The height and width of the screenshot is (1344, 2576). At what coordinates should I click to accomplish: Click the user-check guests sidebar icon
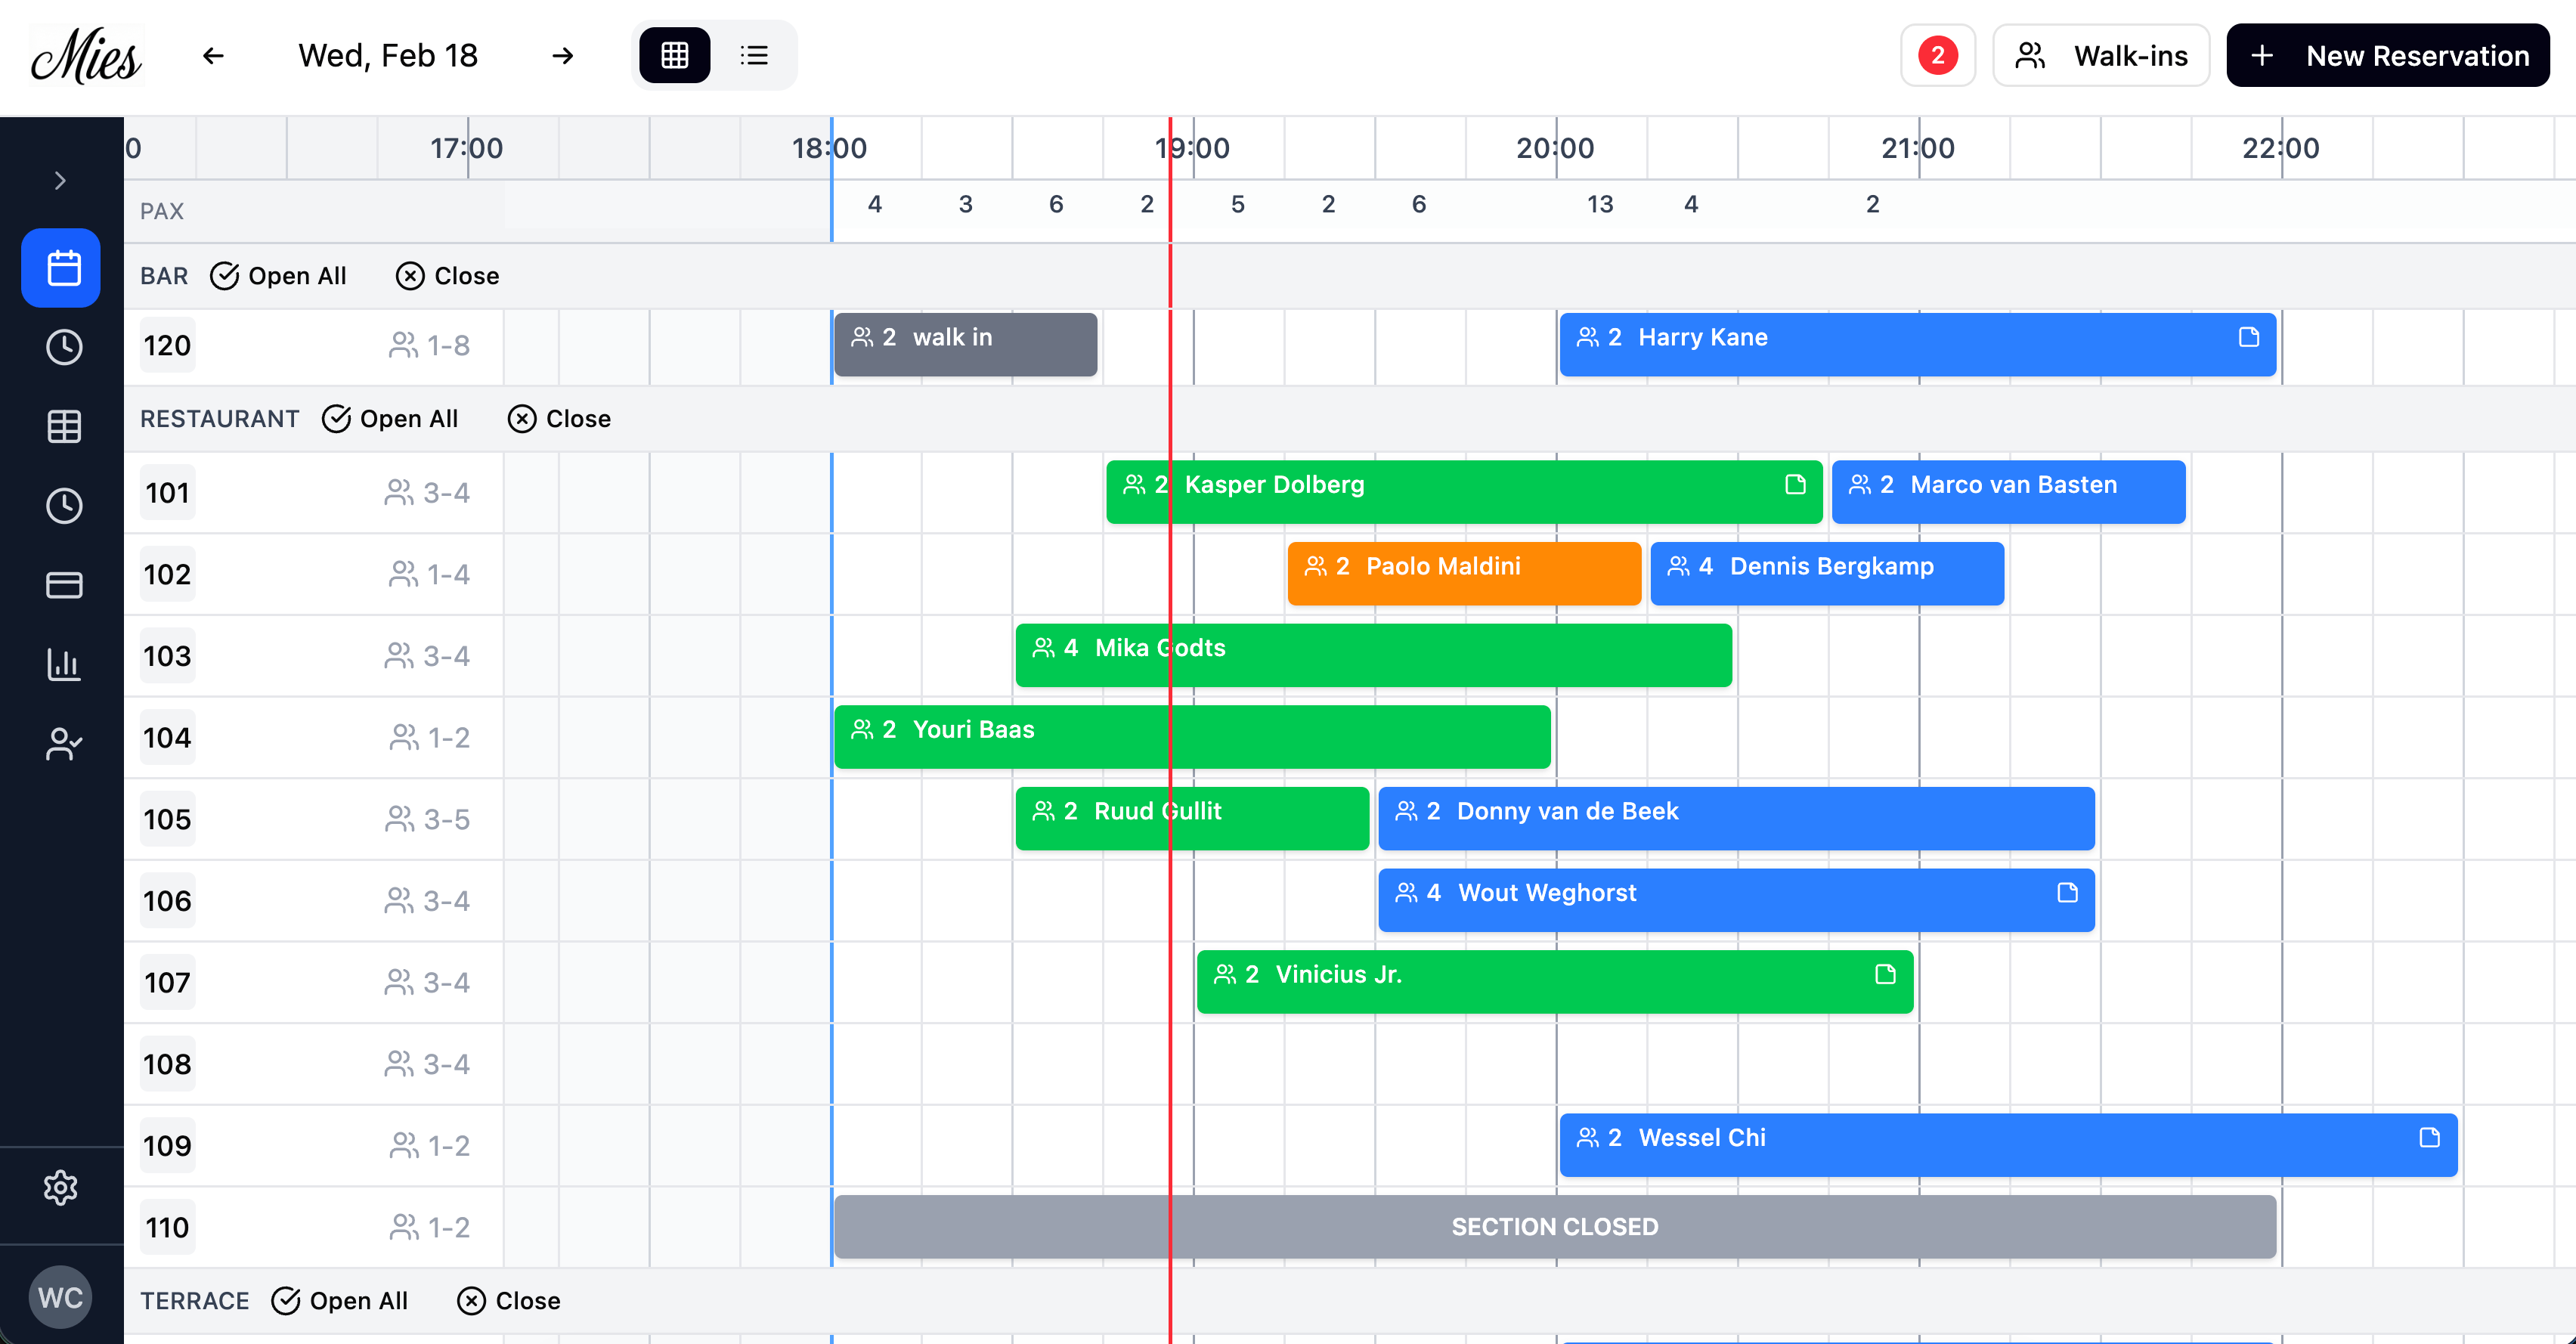point(63,744)
